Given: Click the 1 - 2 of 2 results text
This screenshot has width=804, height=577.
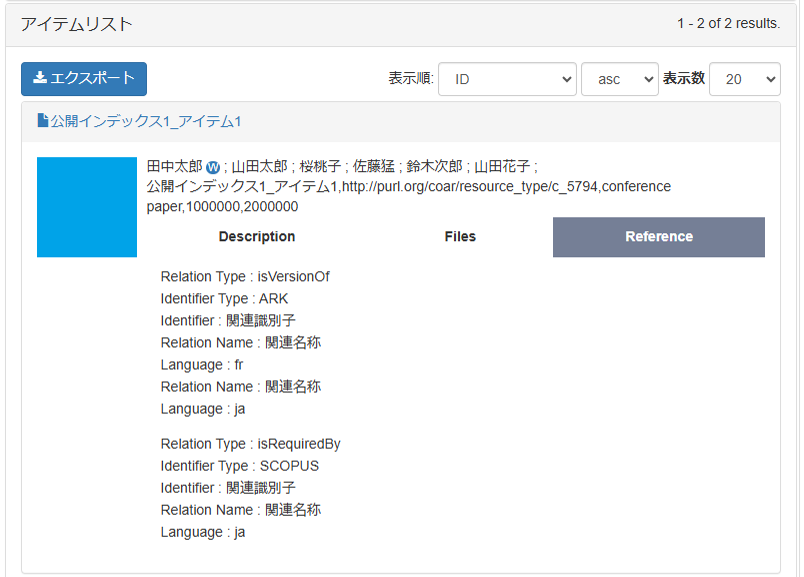Looking at the screenshot, I should (728, 24).
